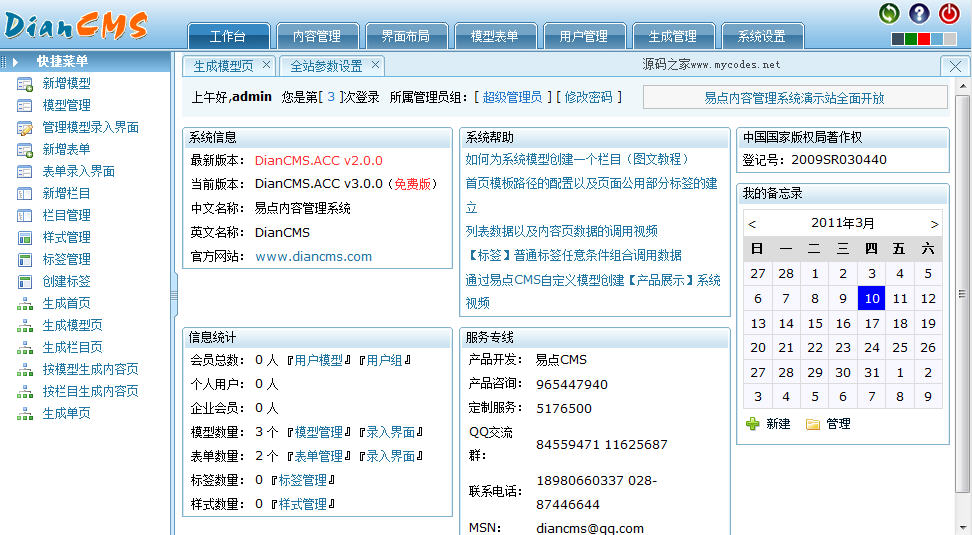Click sitemap icon beside 生成栏目页
The width and height of the screenshot is (972, 535).
pyautogui.click(x=25, y=348)
